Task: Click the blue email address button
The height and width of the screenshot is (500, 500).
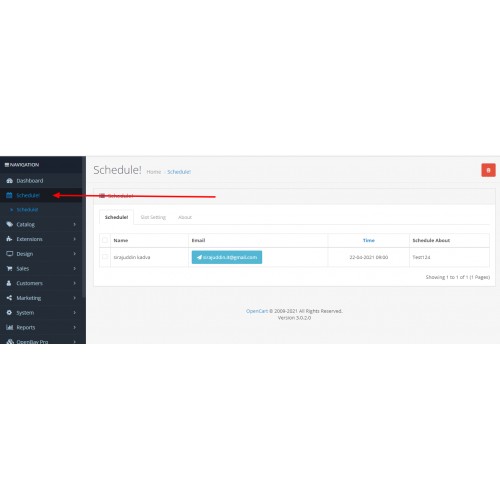Action: (x=227, y=257)
